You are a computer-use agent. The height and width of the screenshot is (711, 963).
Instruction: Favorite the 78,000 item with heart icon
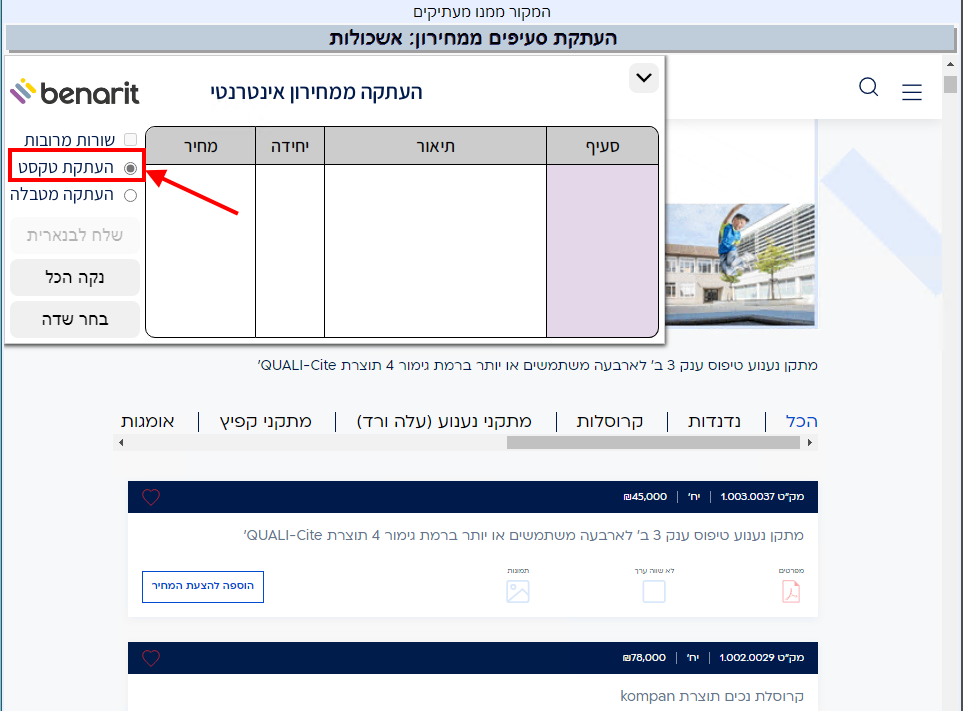pos(151,658)
